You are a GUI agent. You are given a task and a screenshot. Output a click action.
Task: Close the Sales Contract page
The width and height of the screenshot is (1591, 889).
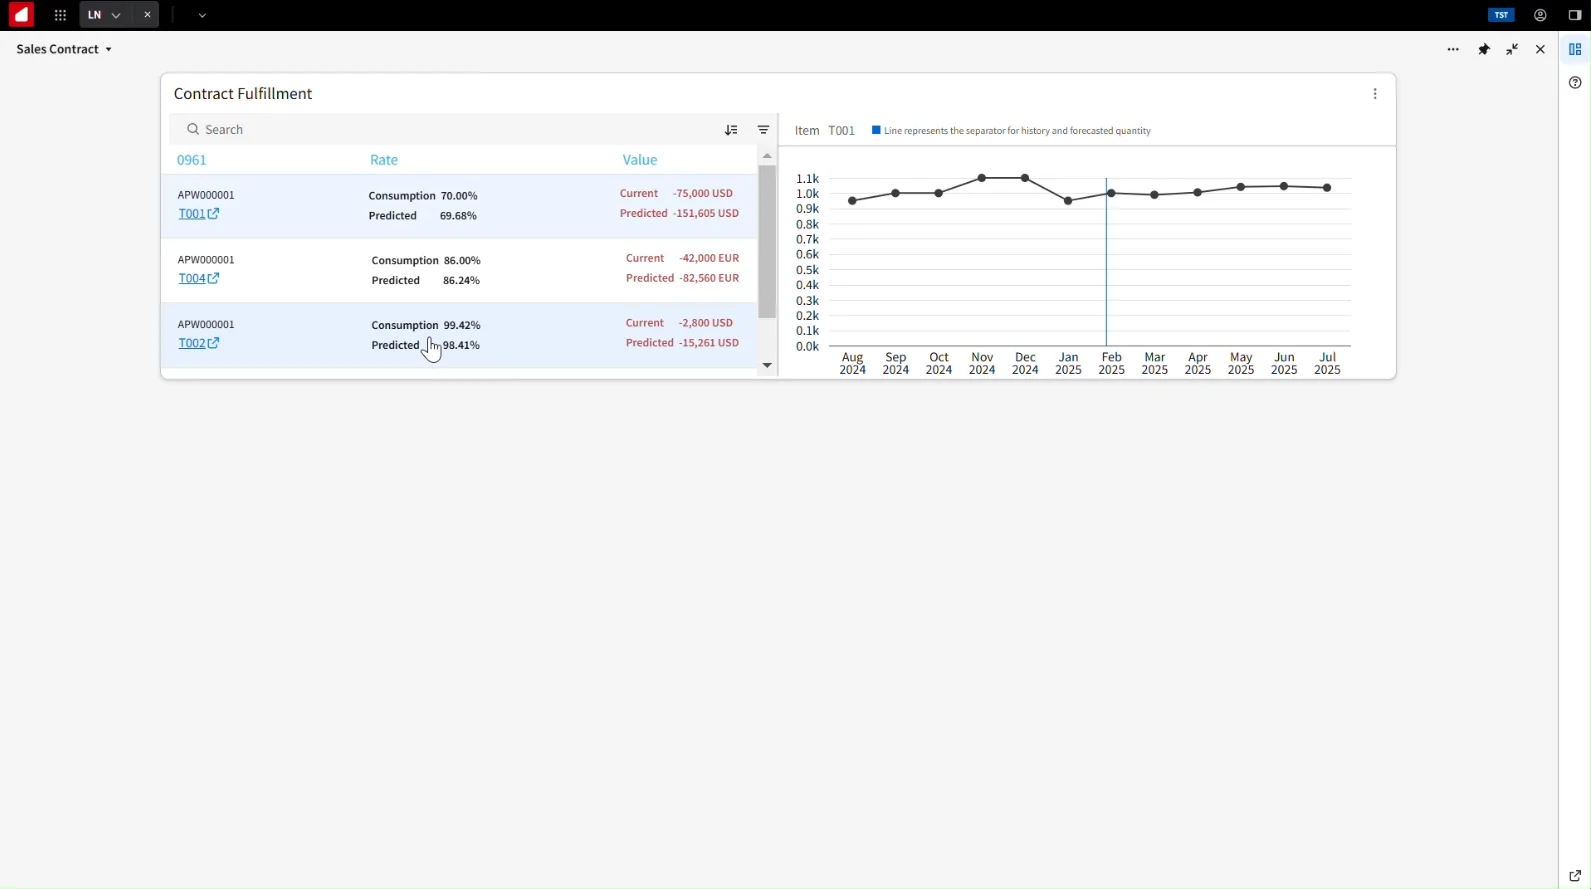1540,49
